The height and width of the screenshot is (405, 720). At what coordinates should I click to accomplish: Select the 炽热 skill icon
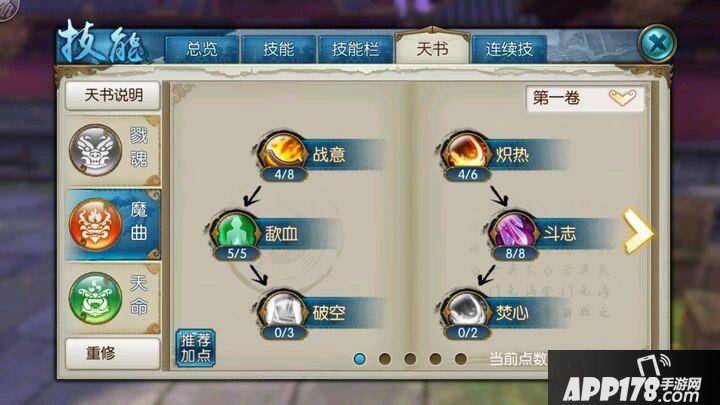click(466, 152)
